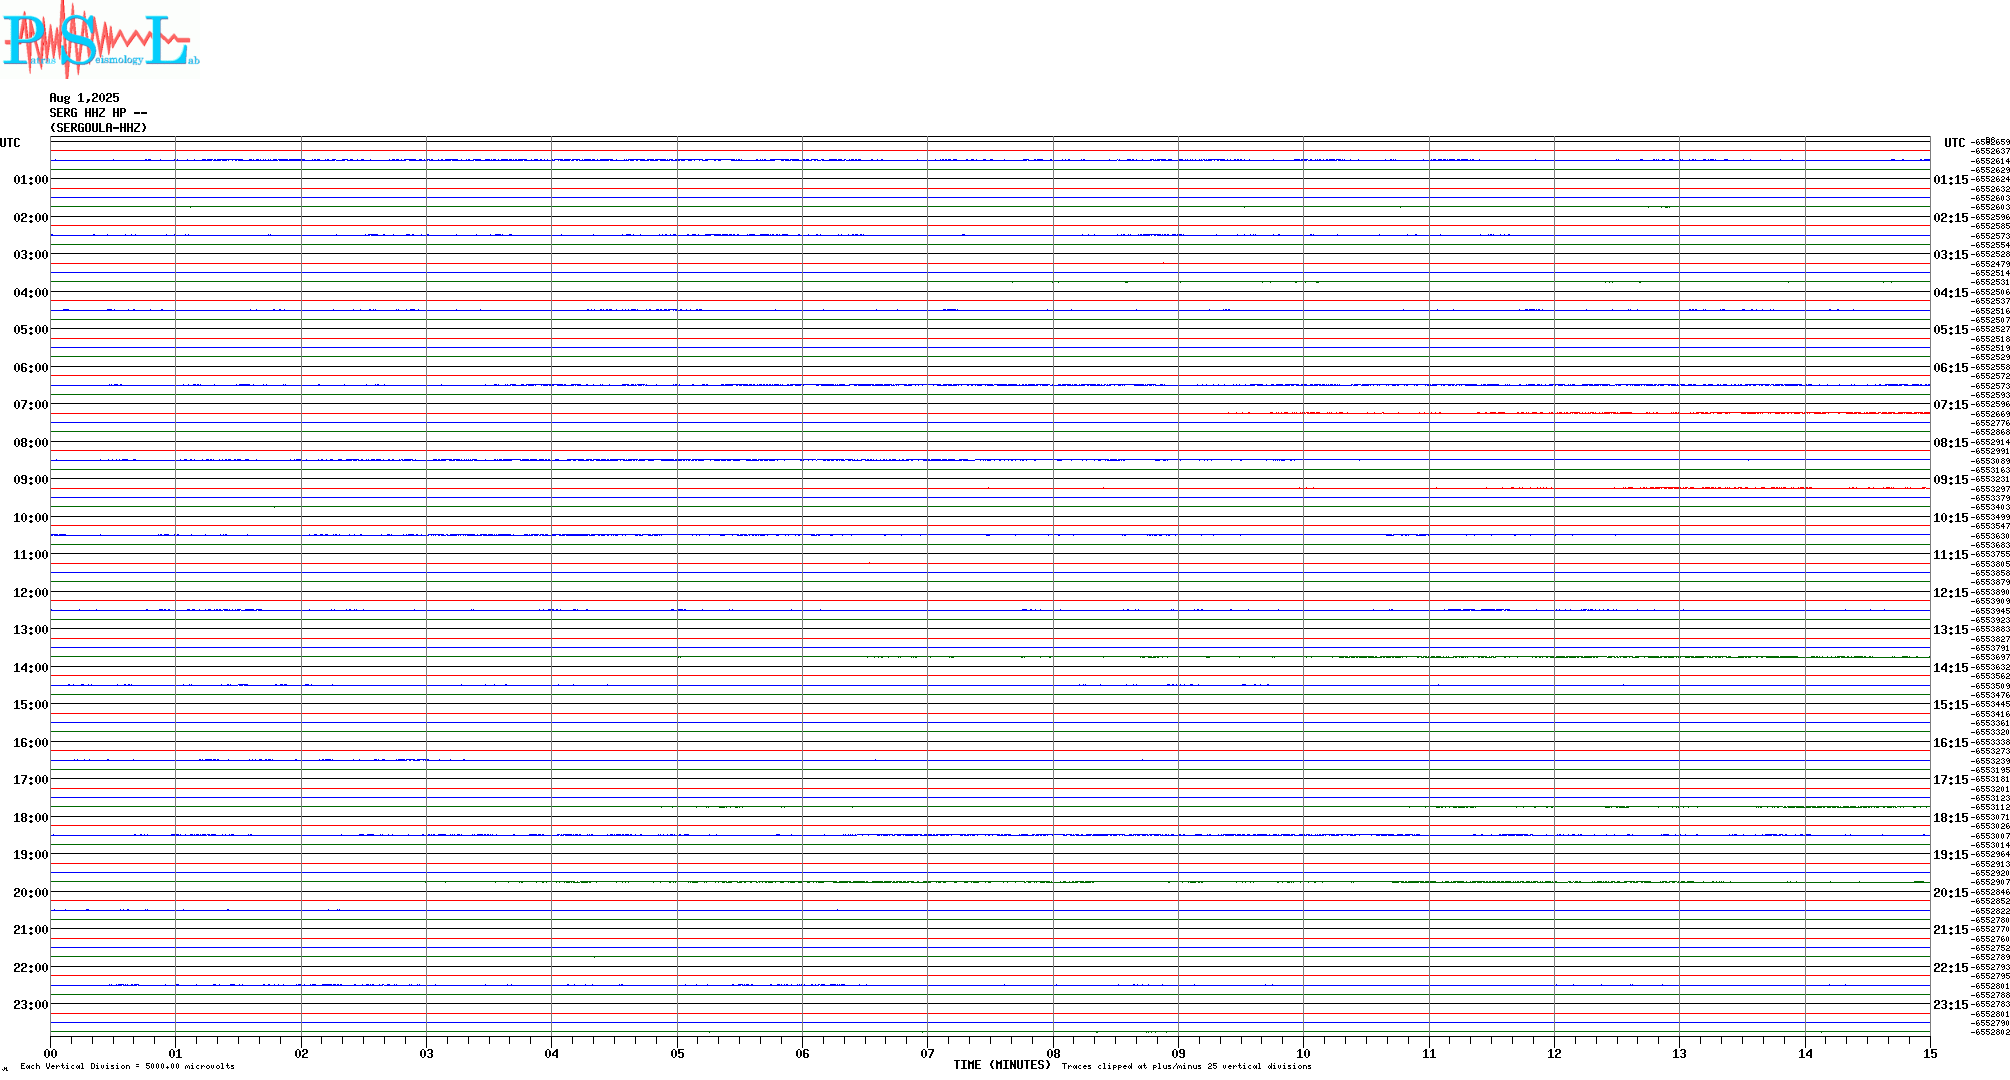Click minute 04 on the time axis
Screen dimensions: 2010x1080
click(x=551, y=1053)
